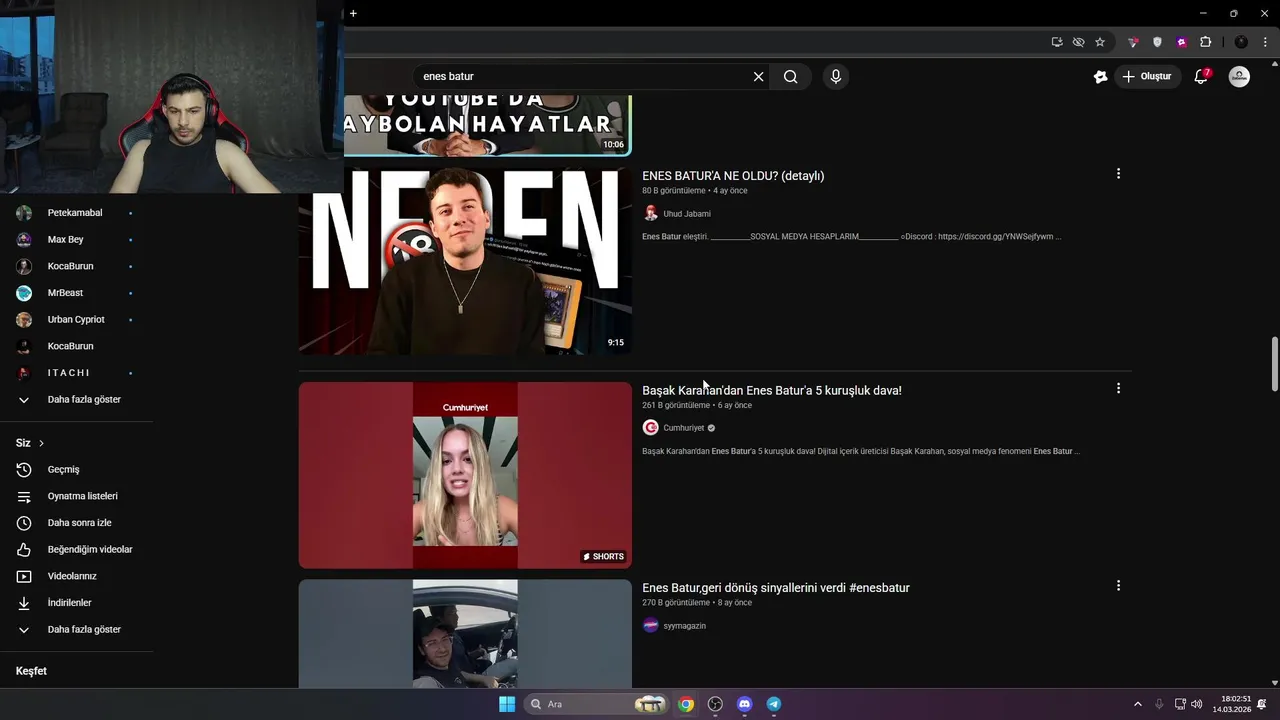This screenshot has height=720, width=1280.
Task: Open the YouTube account avatar menu
Action: pos(1239,76)
